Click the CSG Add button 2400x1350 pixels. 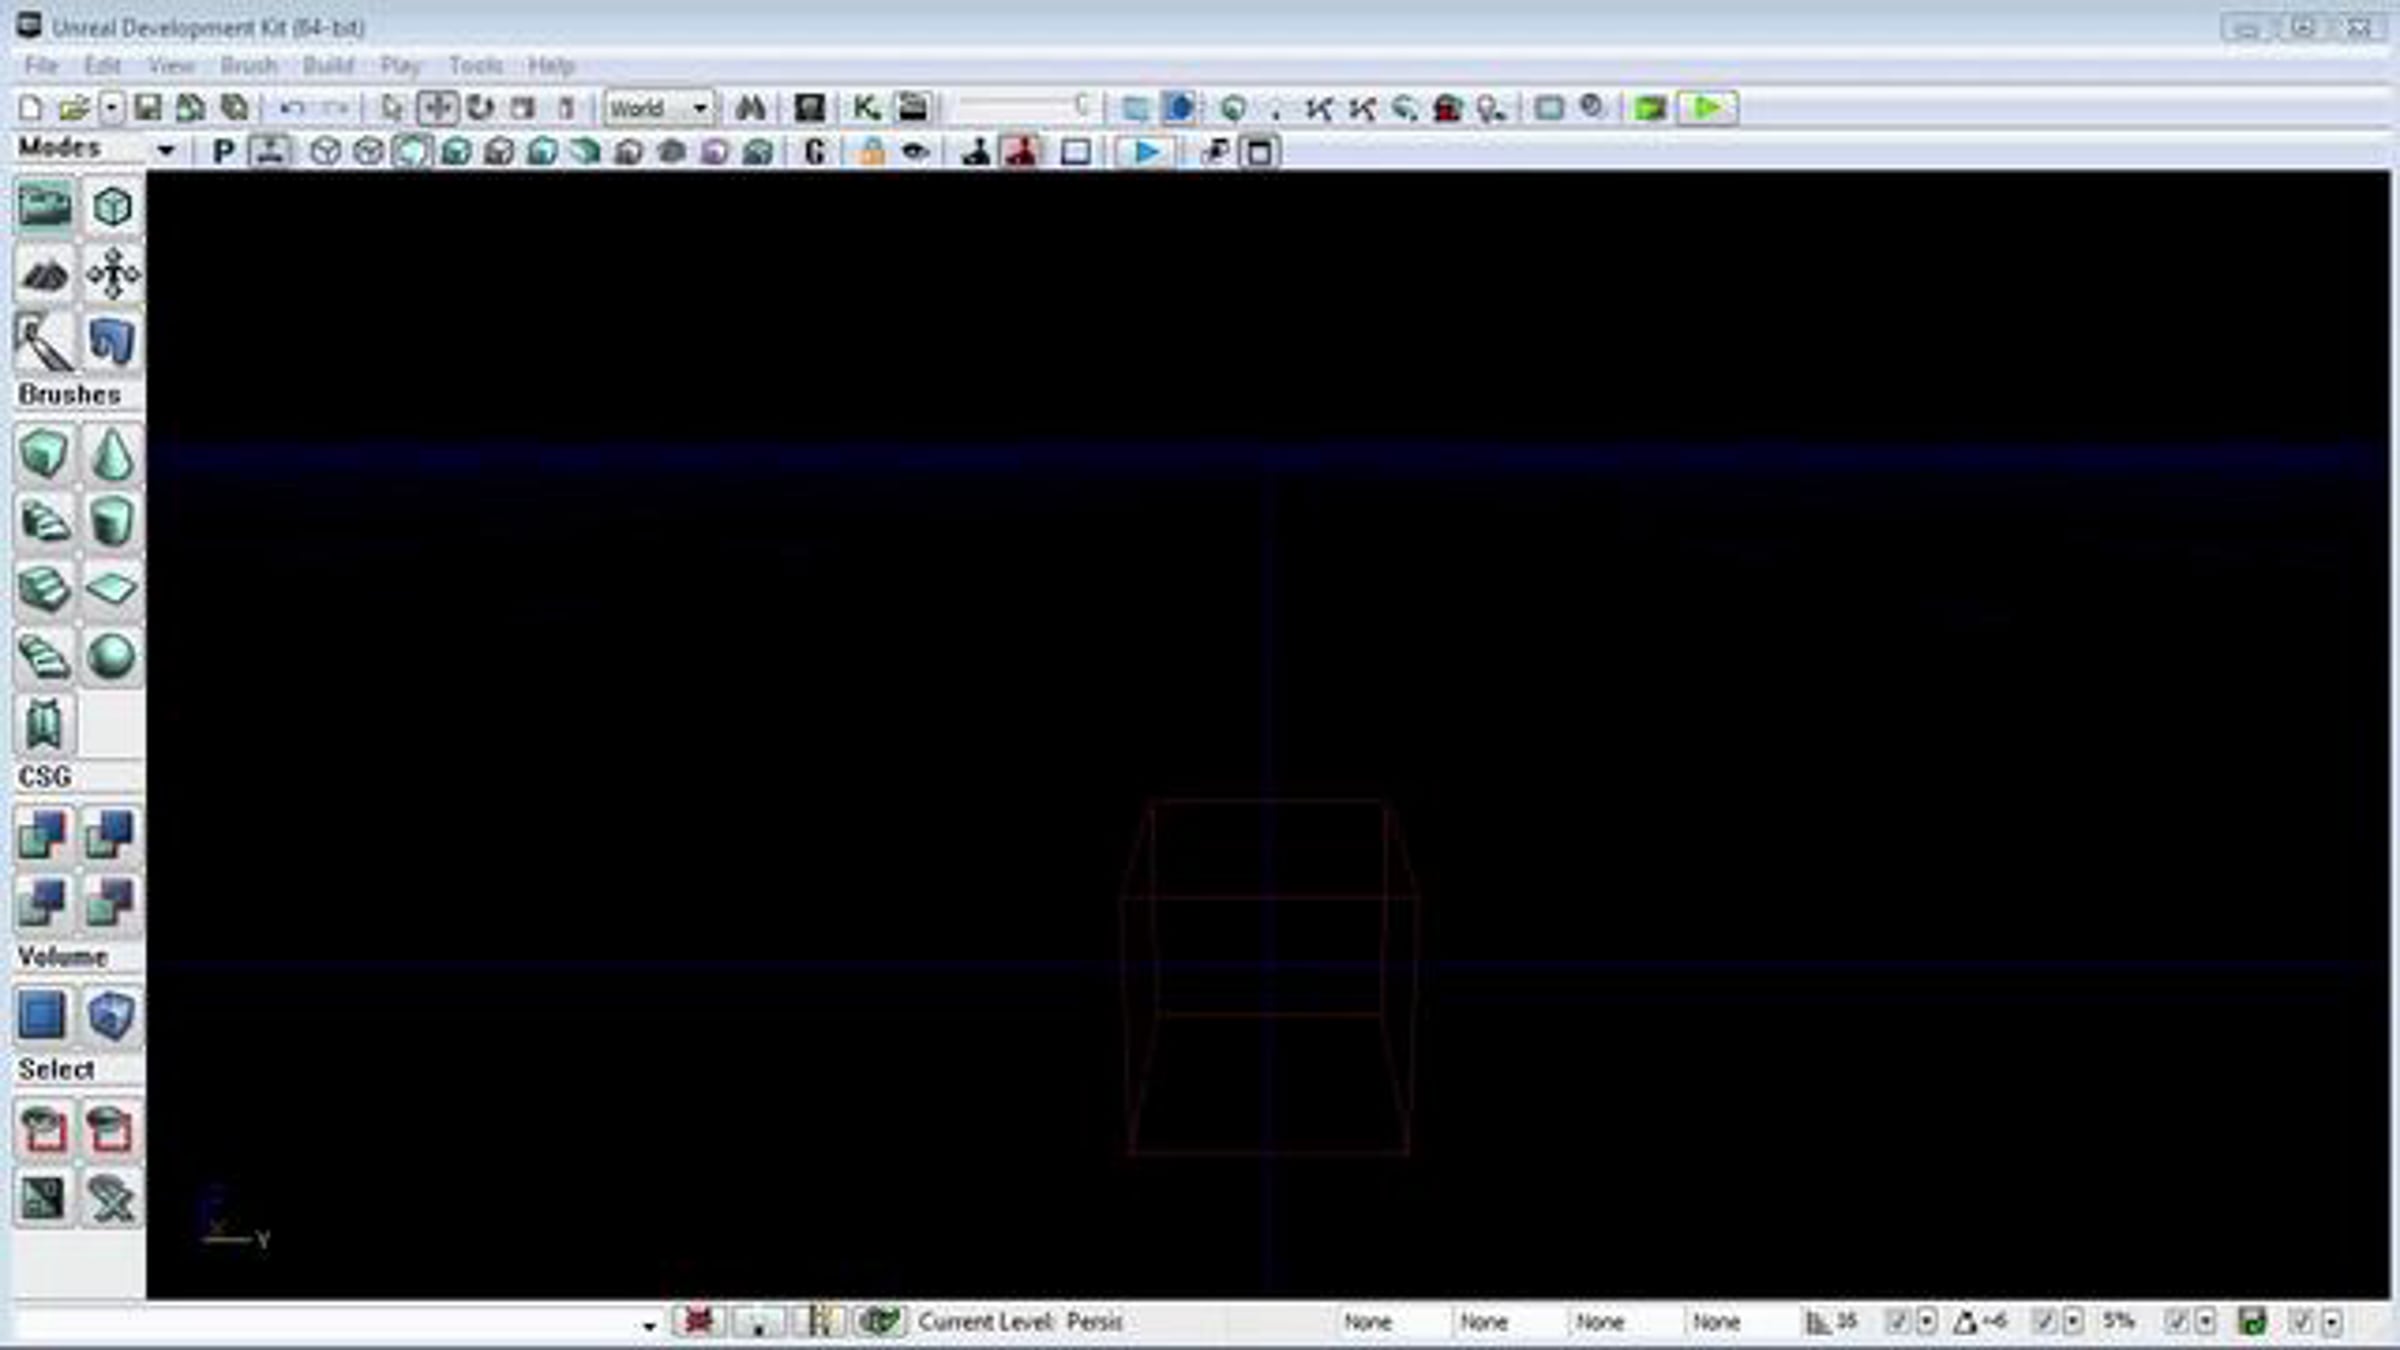click(x=43, y=833)
